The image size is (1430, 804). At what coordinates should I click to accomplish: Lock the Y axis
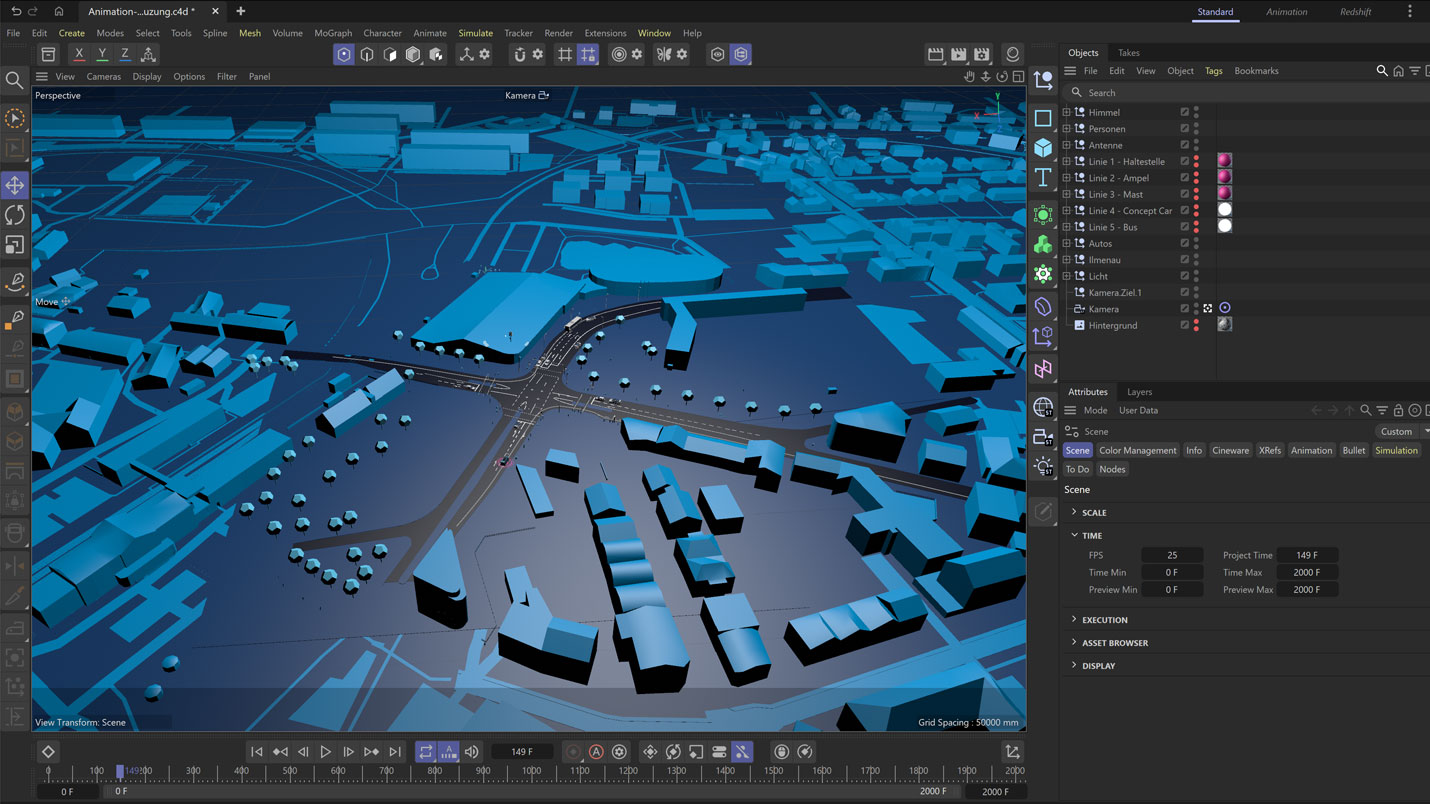[x=102, y=54]
